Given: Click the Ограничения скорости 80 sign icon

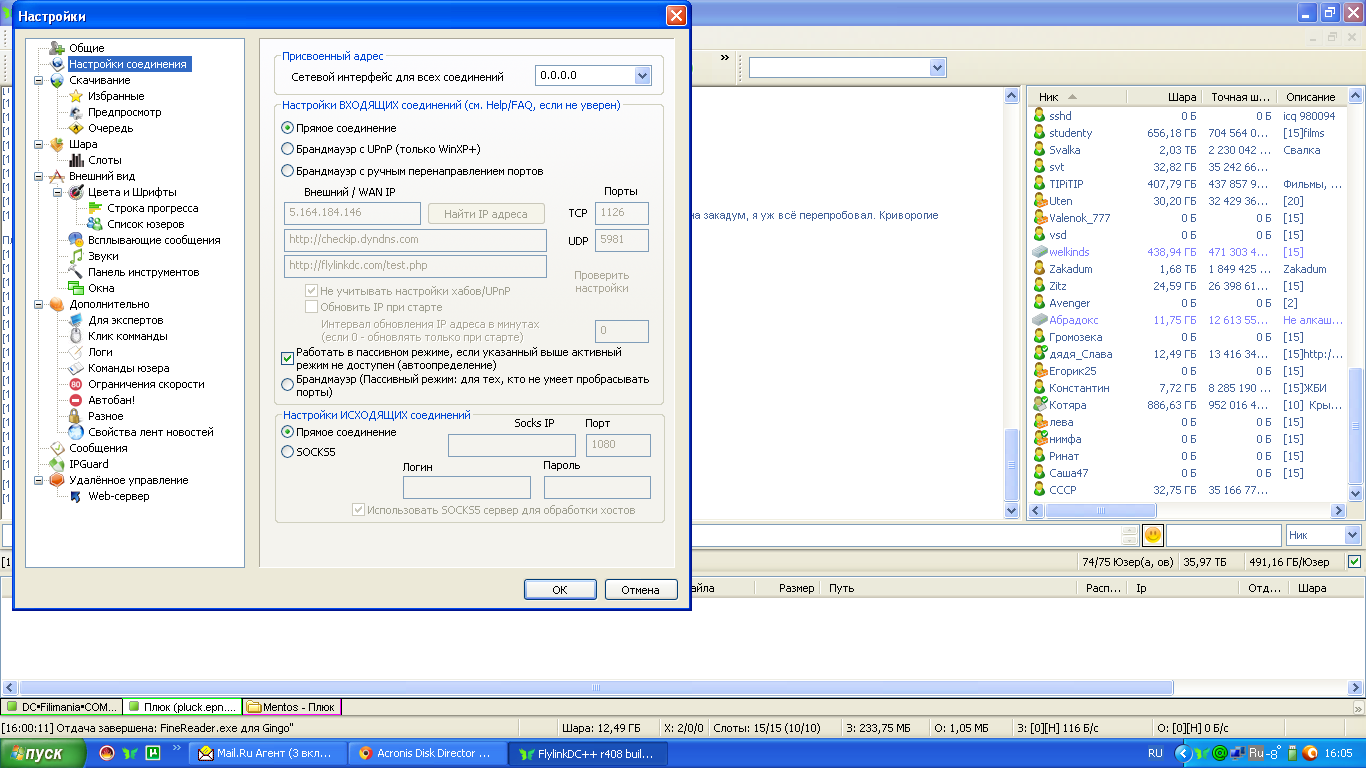Looking at the screenshot, I should (76, 384).
